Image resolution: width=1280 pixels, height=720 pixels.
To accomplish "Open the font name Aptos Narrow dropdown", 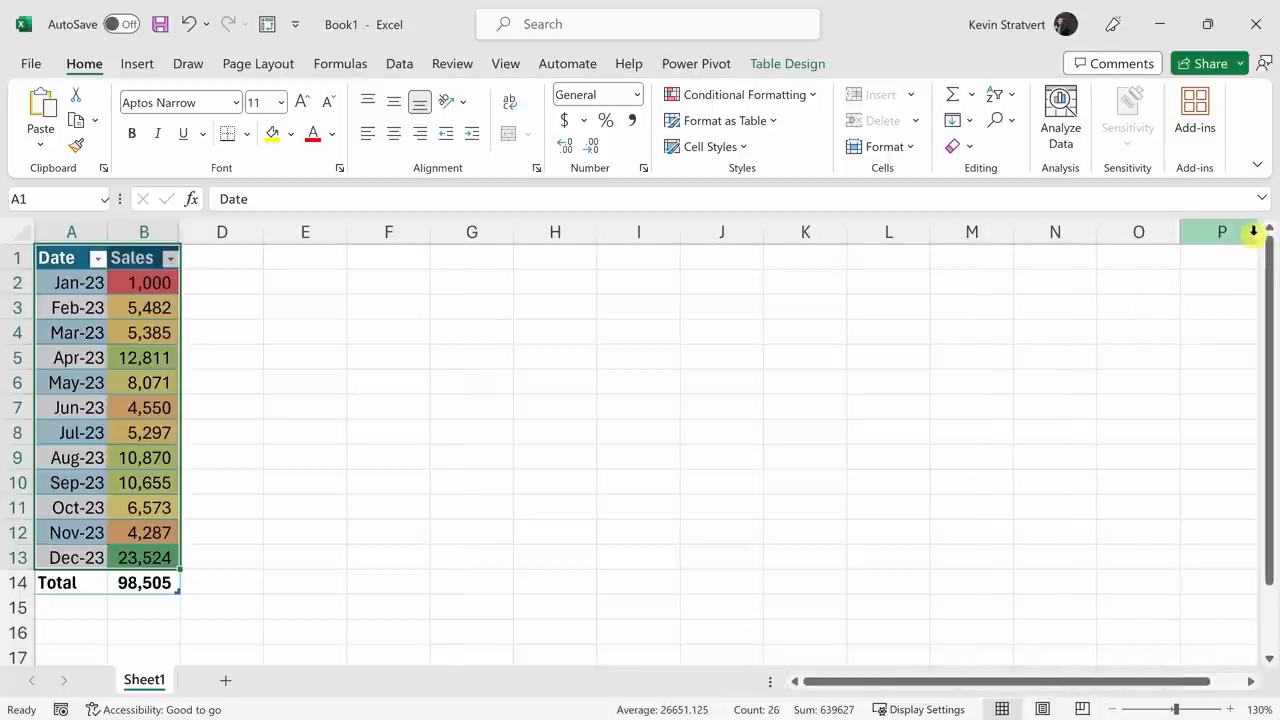I will 236,103.
